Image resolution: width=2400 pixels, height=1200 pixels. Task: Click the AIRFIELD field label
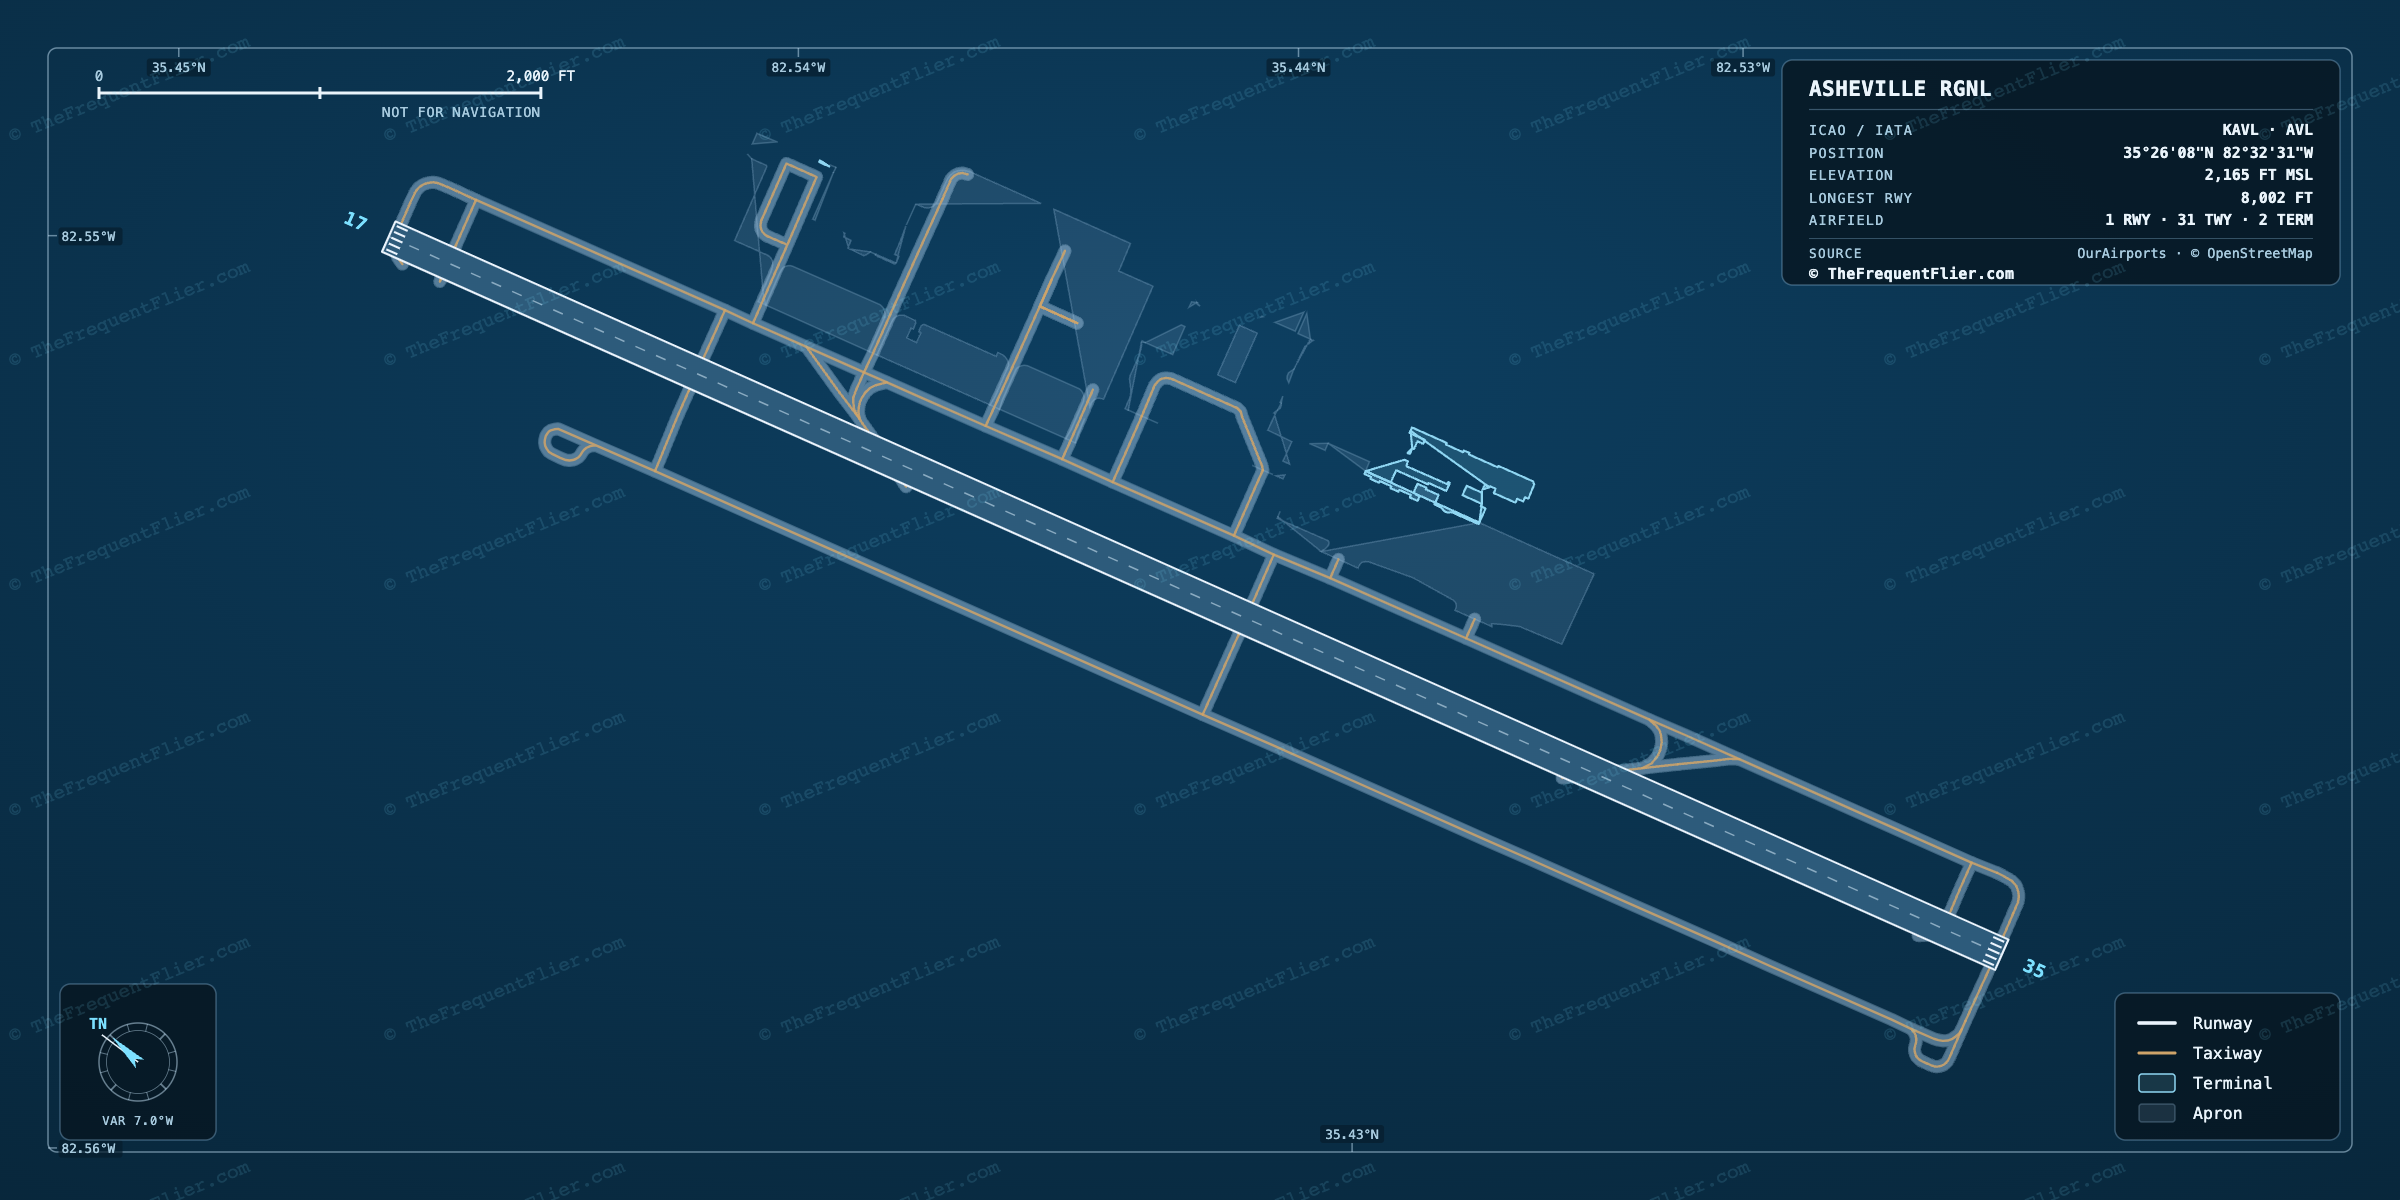click(x=1846, y=220)
